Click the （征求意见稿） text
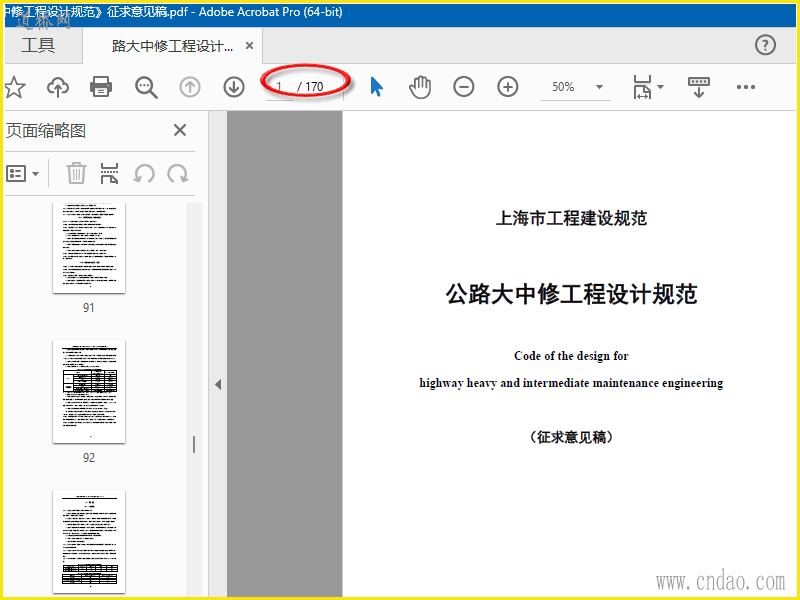800x600 pixels. [x=571, y=437]
